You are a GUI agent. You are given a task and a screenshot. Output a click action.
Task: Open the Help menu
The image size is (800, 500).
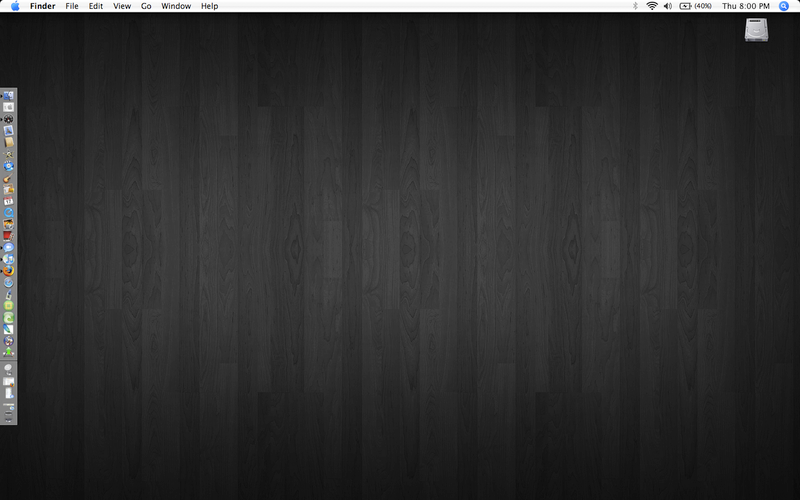pyautogui.click(x=209, y=6)
